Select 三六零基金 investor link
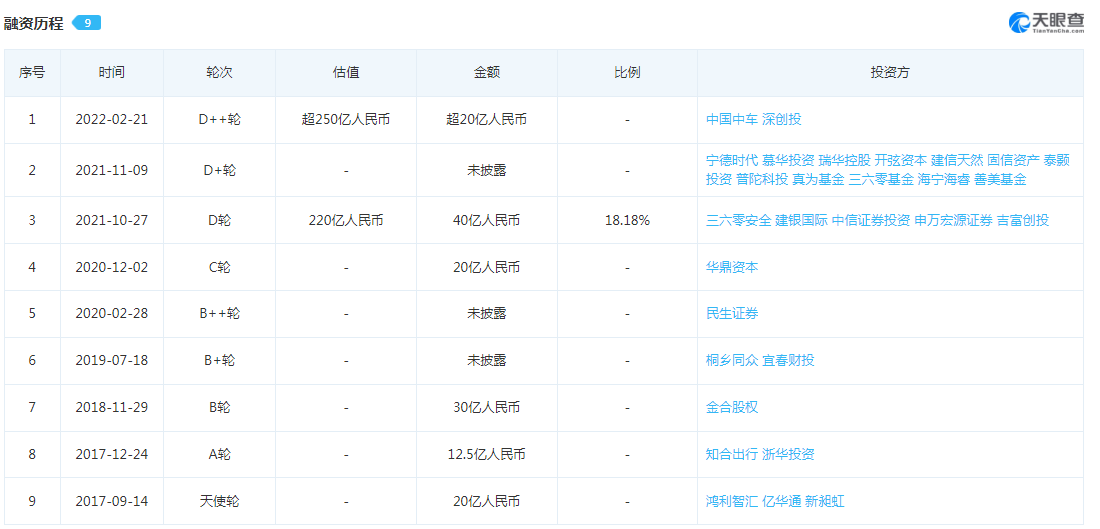The height and width of the screenshot is (529, 1100). click(x=881, y=180)
